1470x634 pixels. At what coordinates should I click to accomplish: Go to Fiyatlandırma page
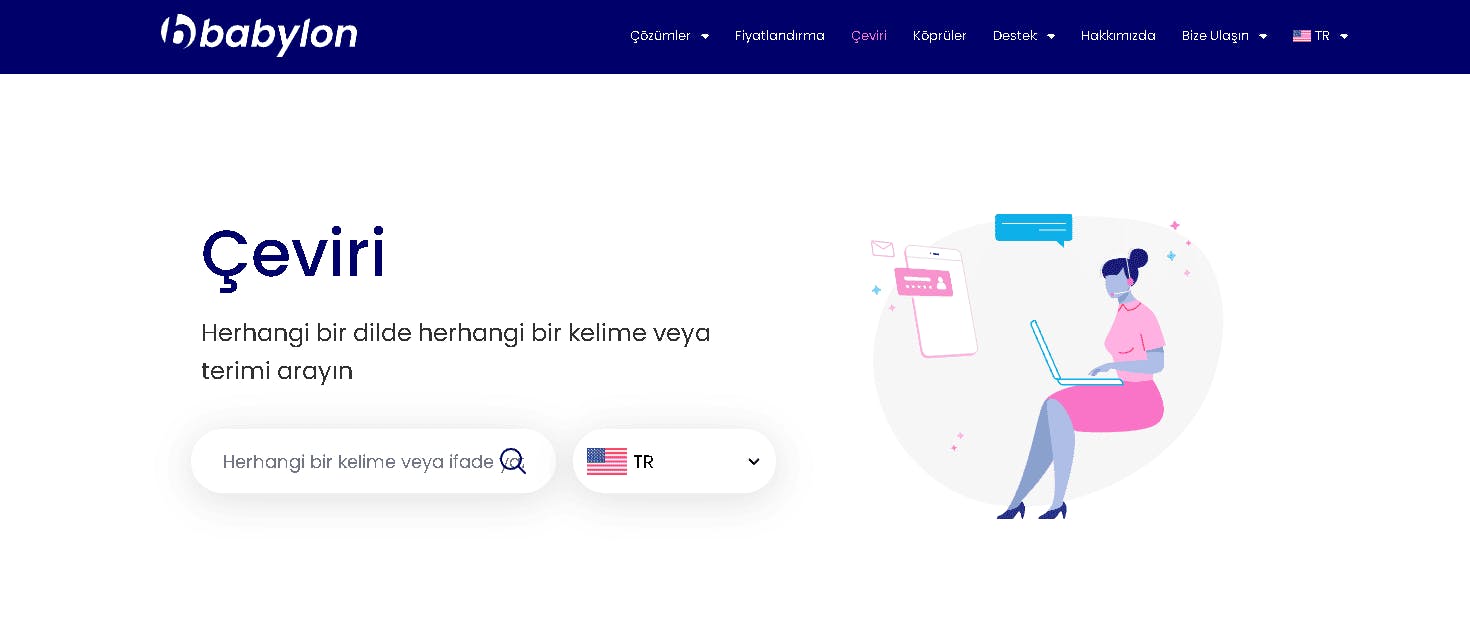click(780, 36)
